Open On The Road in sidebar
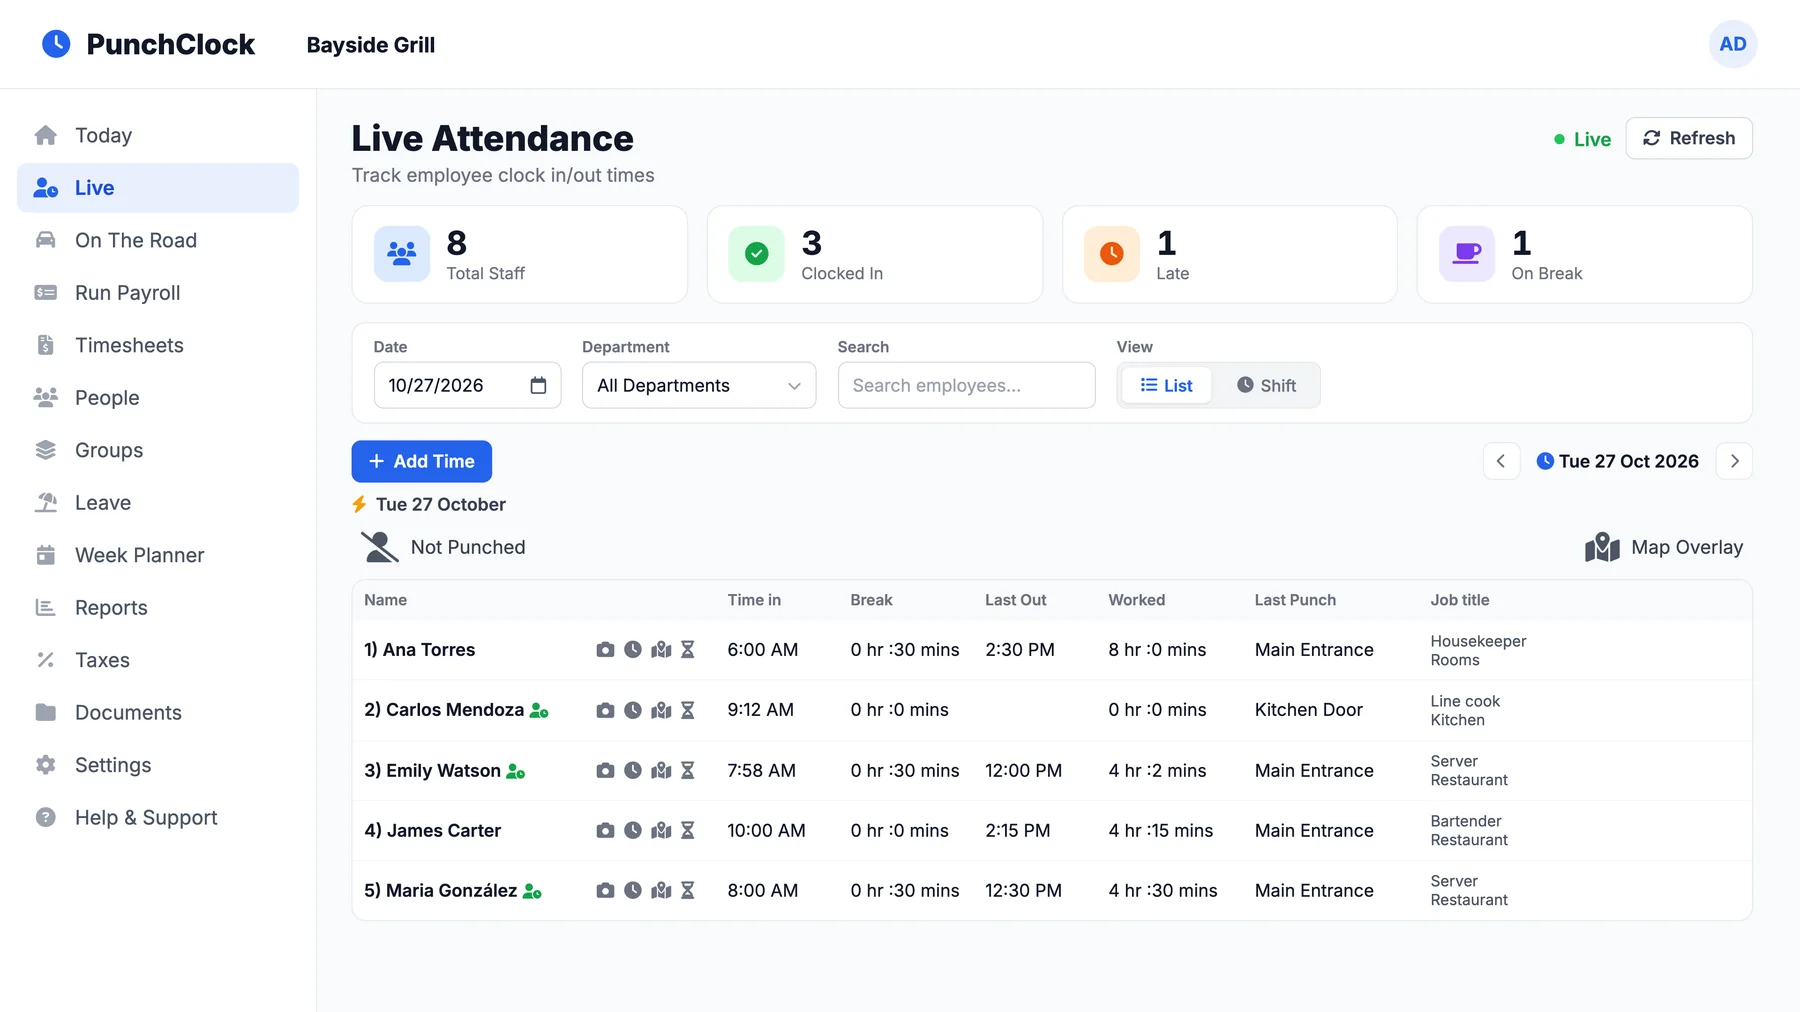 [158, 240]
